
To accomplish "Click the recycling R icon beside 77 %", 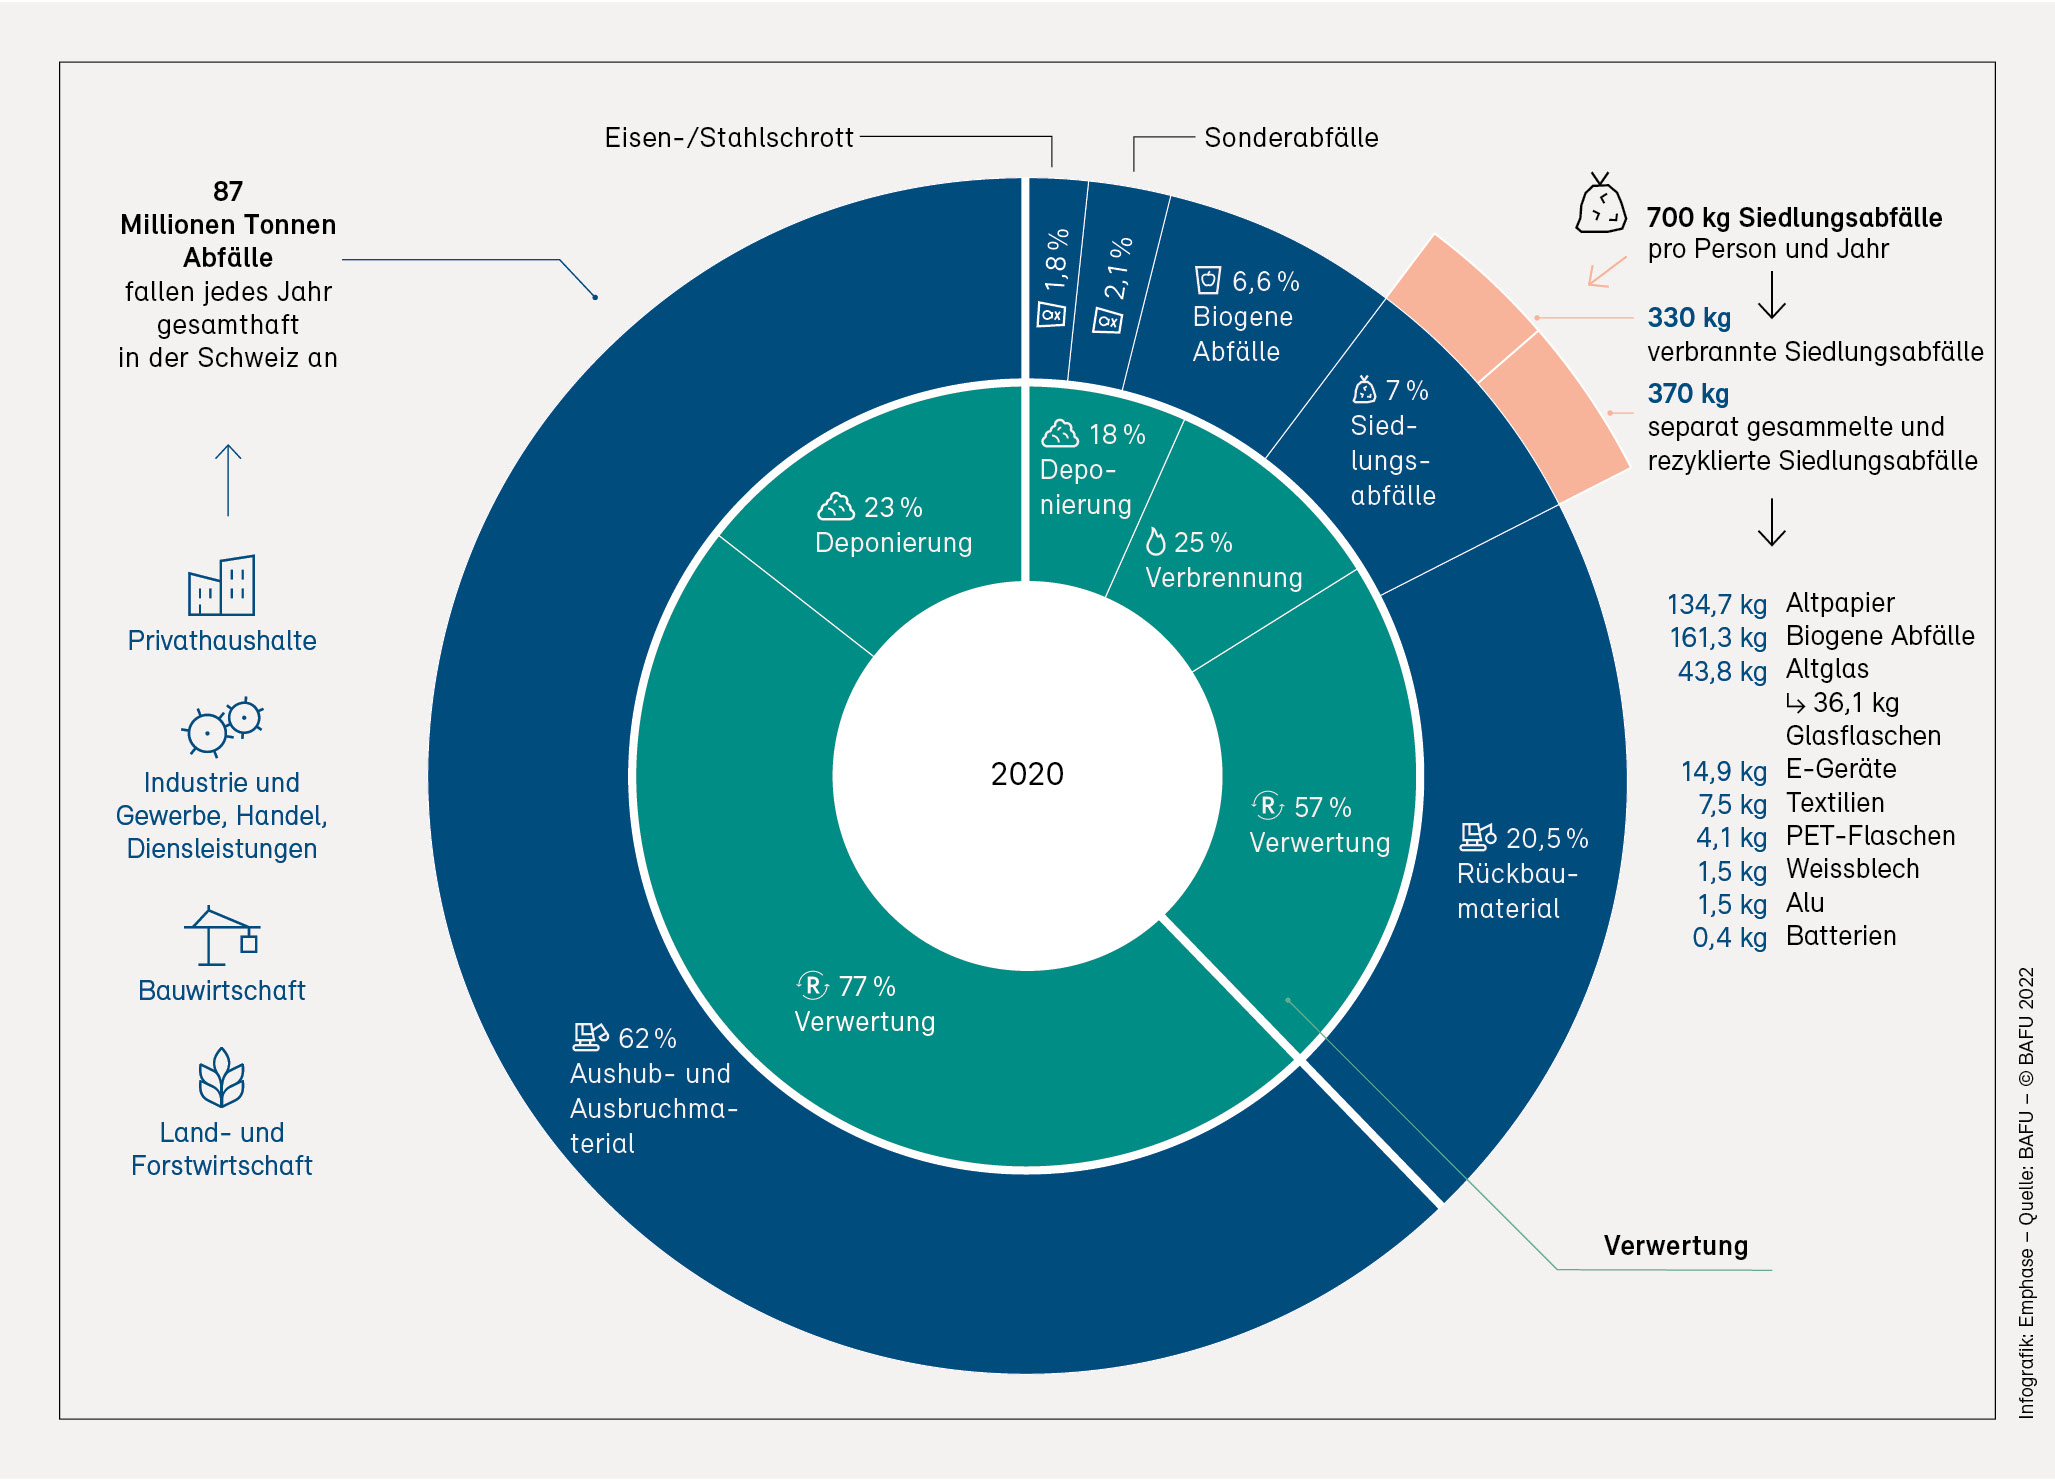I will click(x=813, y=986).
